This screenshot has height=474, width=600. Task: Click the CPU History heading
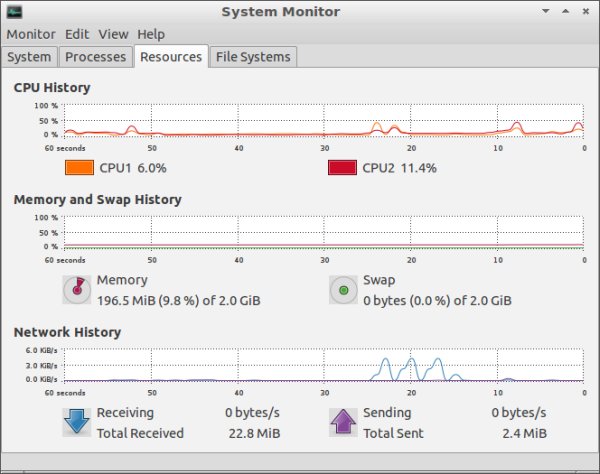tap(52, 88)
